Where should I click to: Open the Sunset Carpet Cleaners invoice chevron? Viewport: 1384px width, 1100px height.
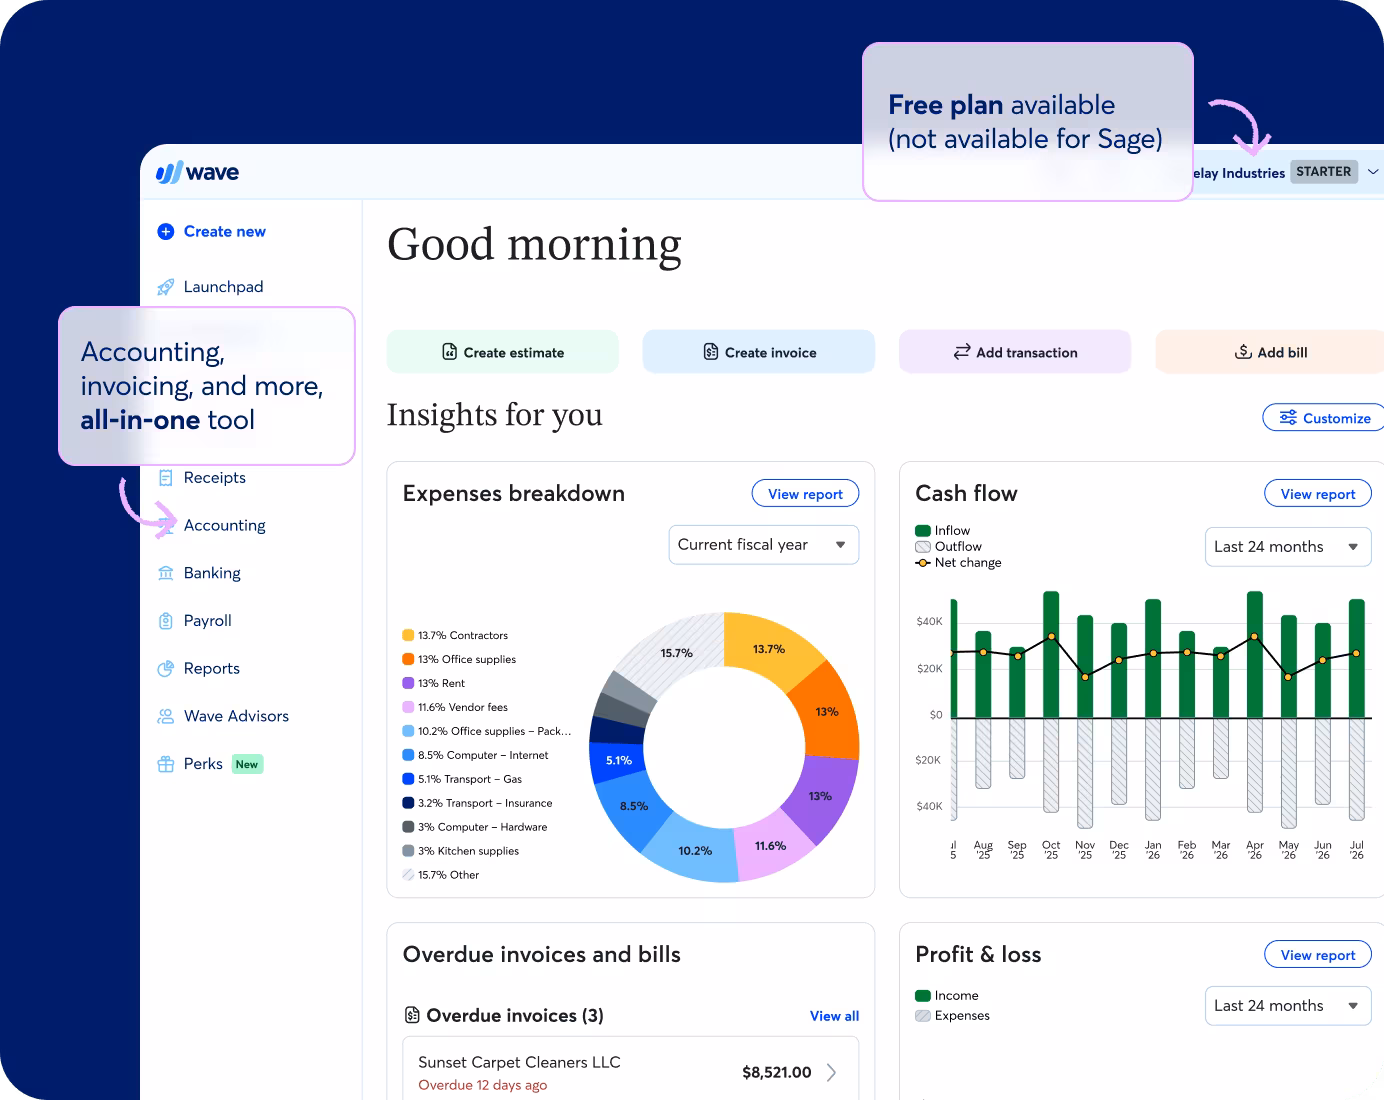pyautogui.click(x=831, y=1072)
